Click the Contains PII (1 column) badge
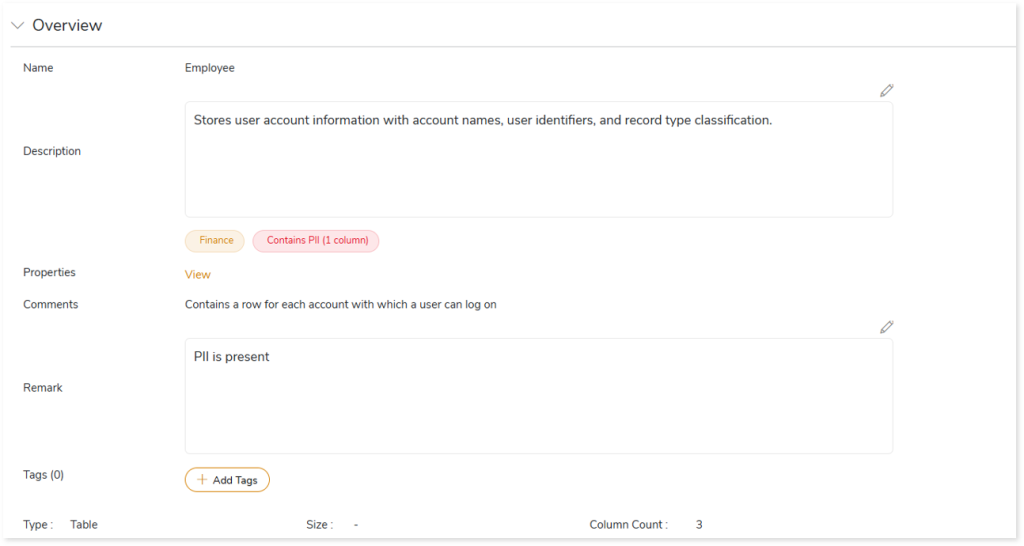This screenshot has height=546, width=1024. point(316,241)
